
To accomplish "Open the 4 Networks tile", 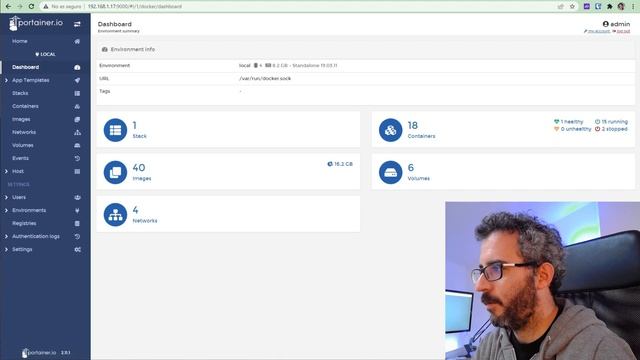I will click(228, 215).
